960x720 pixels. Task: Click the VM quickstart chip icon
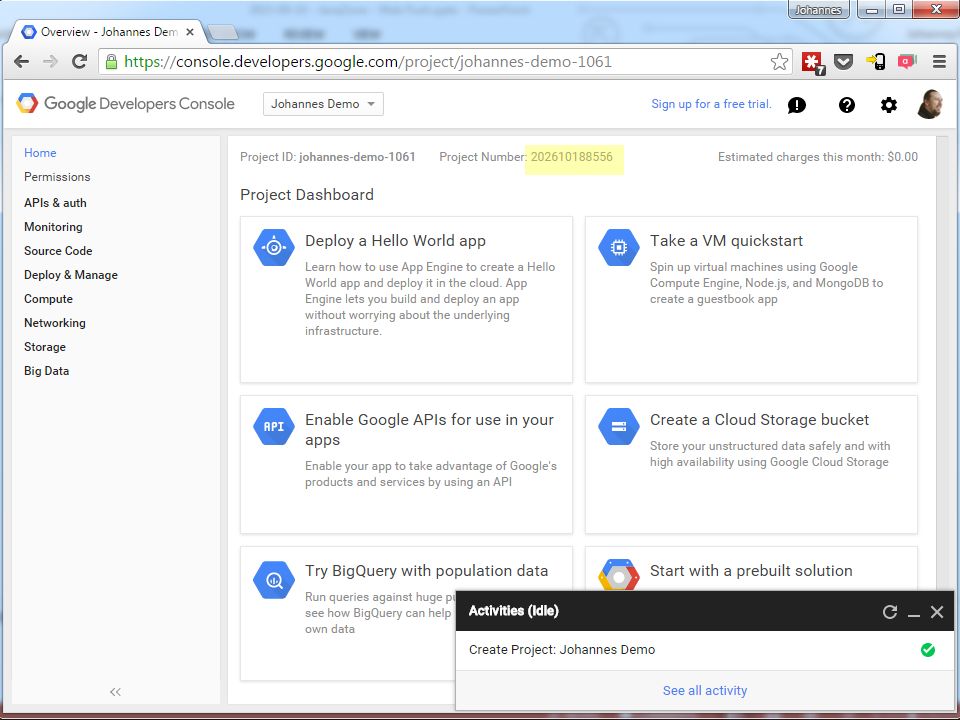(618, 247)
